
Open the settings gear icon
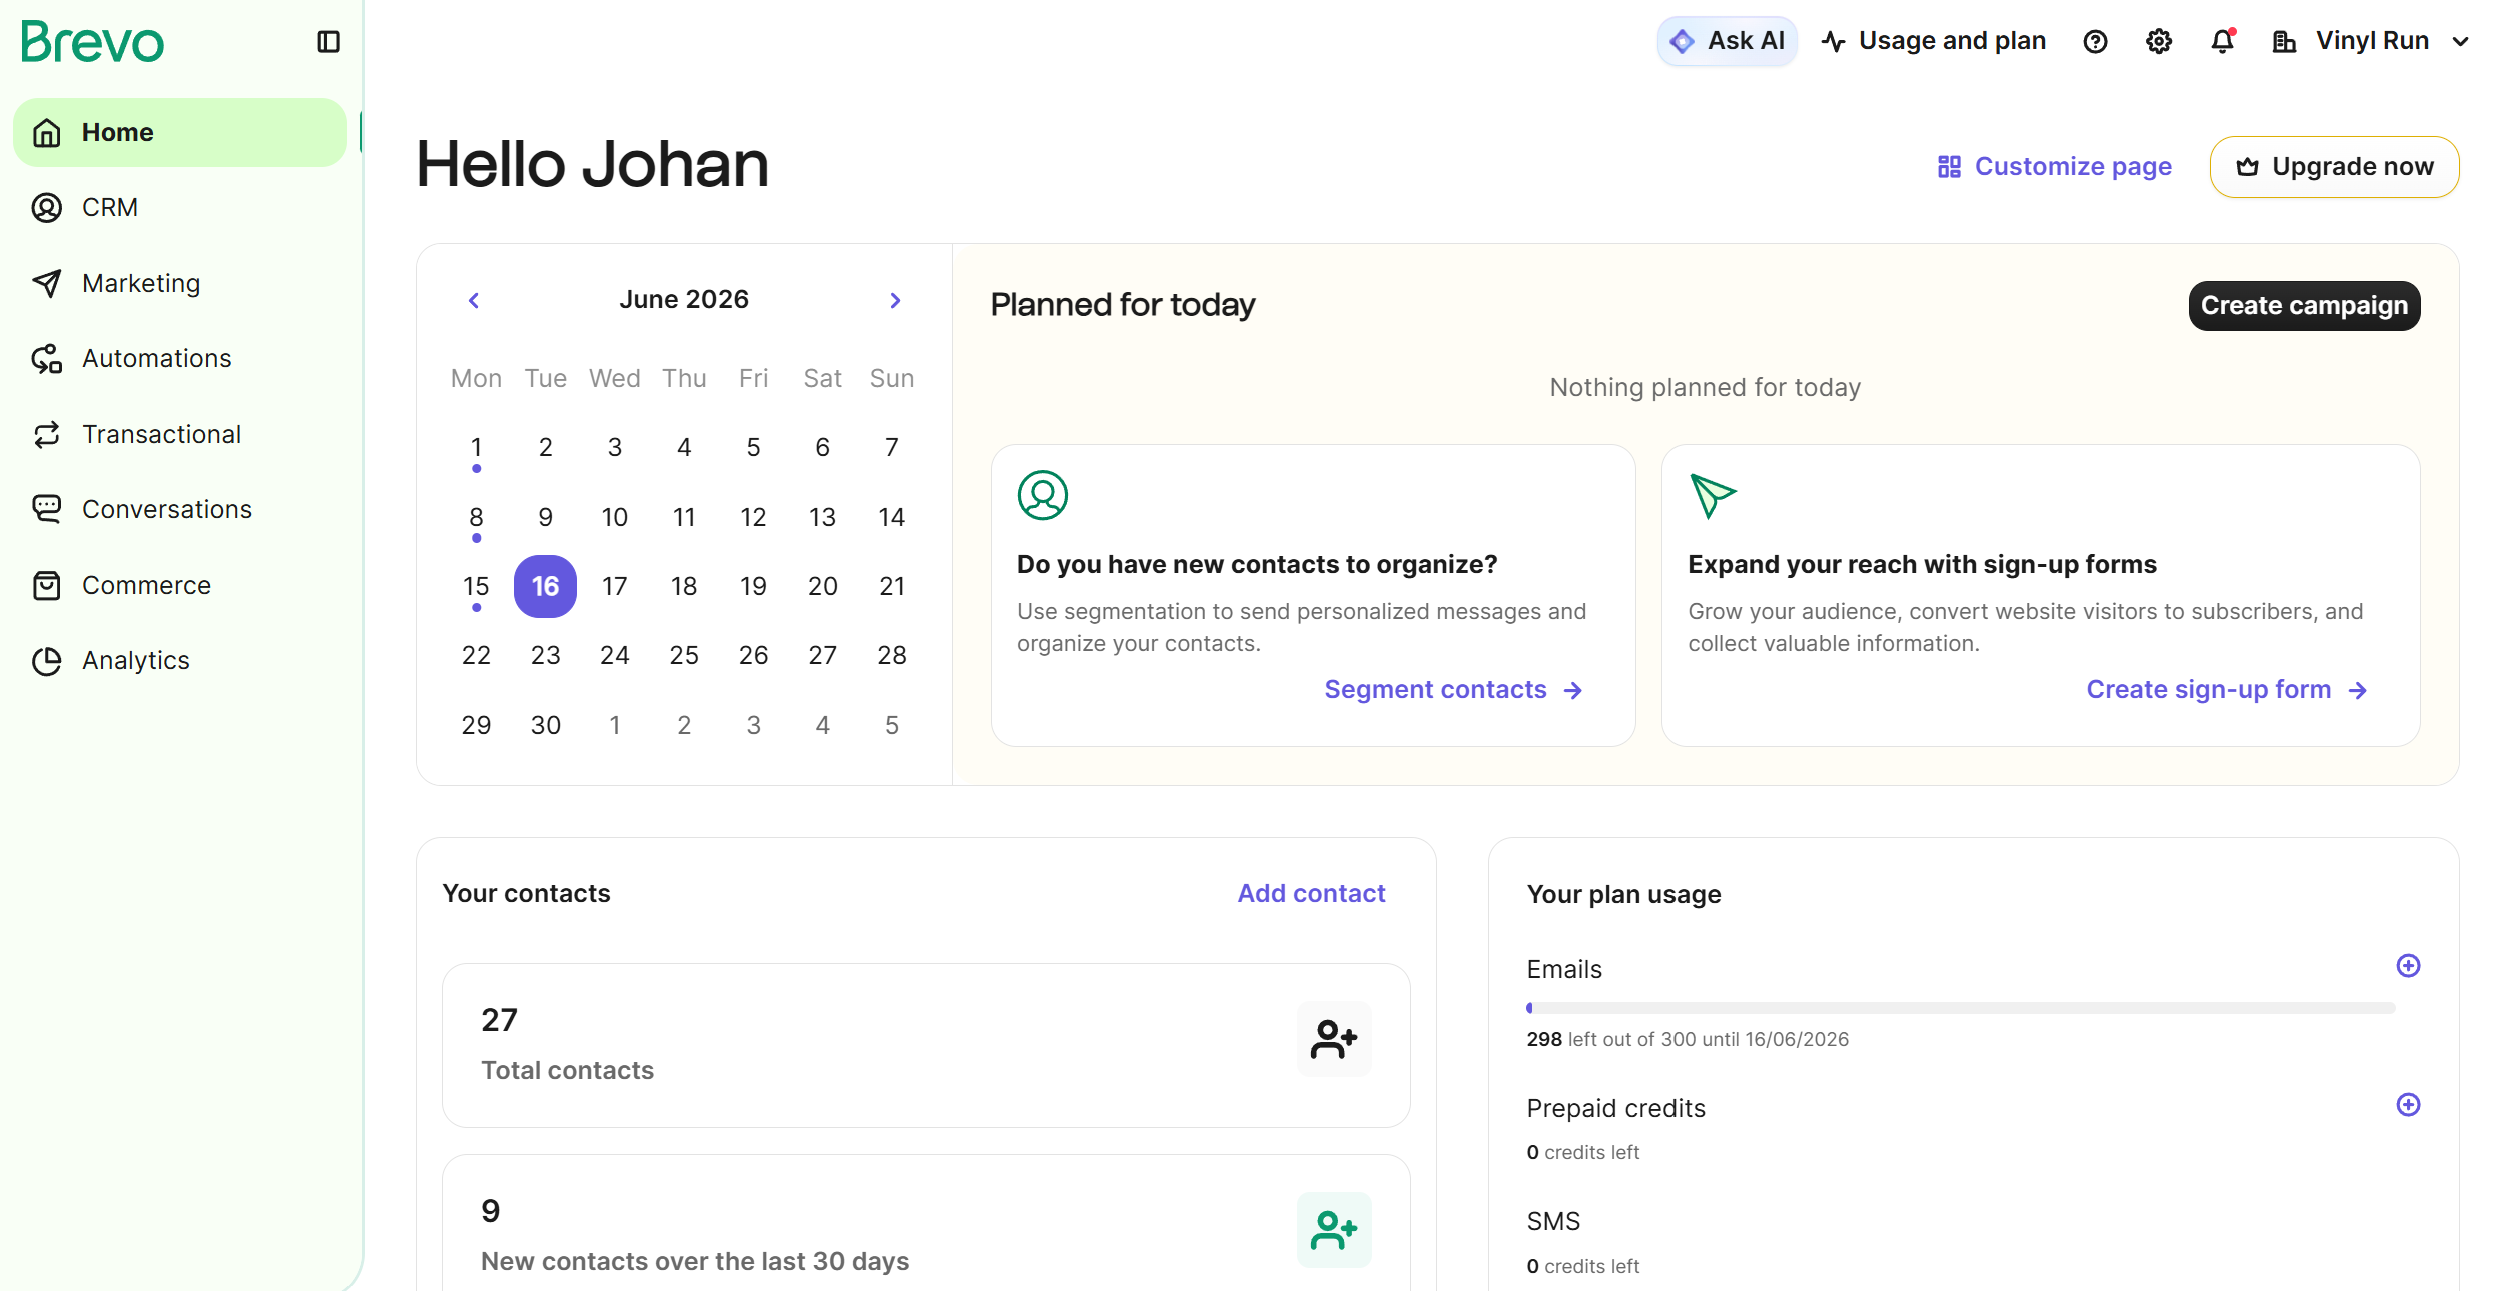(x=2159, y=41)
